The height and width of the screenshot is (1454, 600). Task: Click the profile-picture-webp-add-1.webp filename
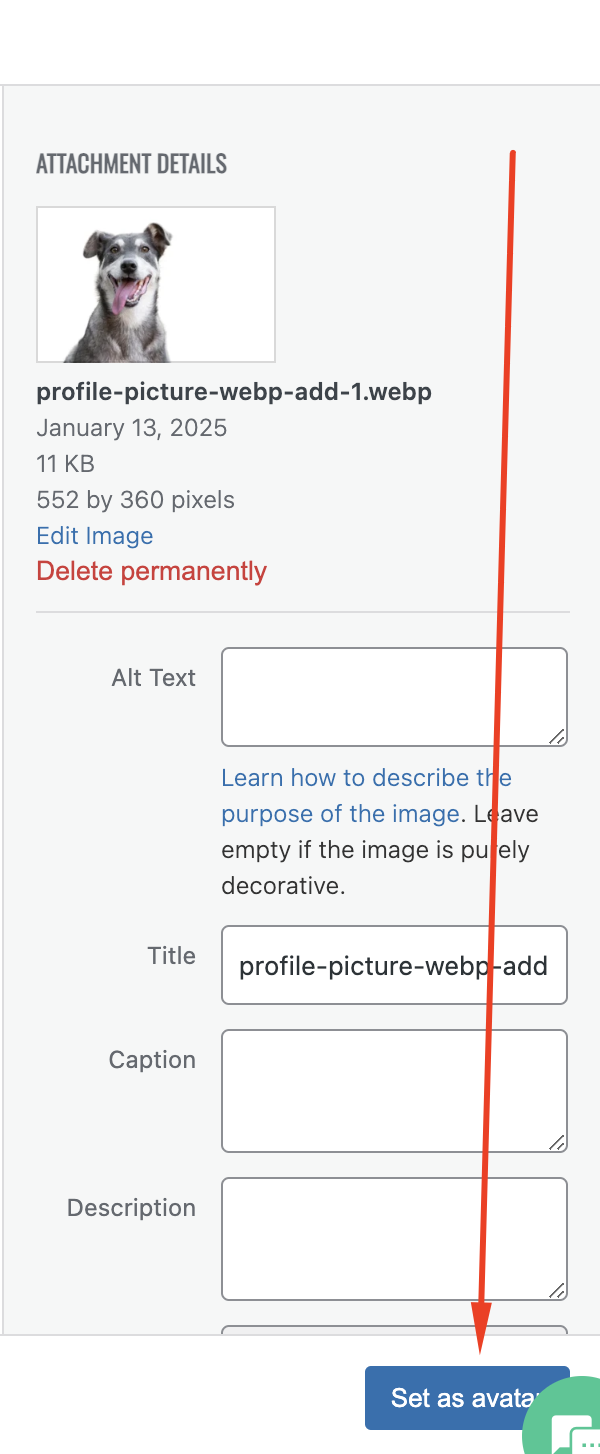coord(234,392)
